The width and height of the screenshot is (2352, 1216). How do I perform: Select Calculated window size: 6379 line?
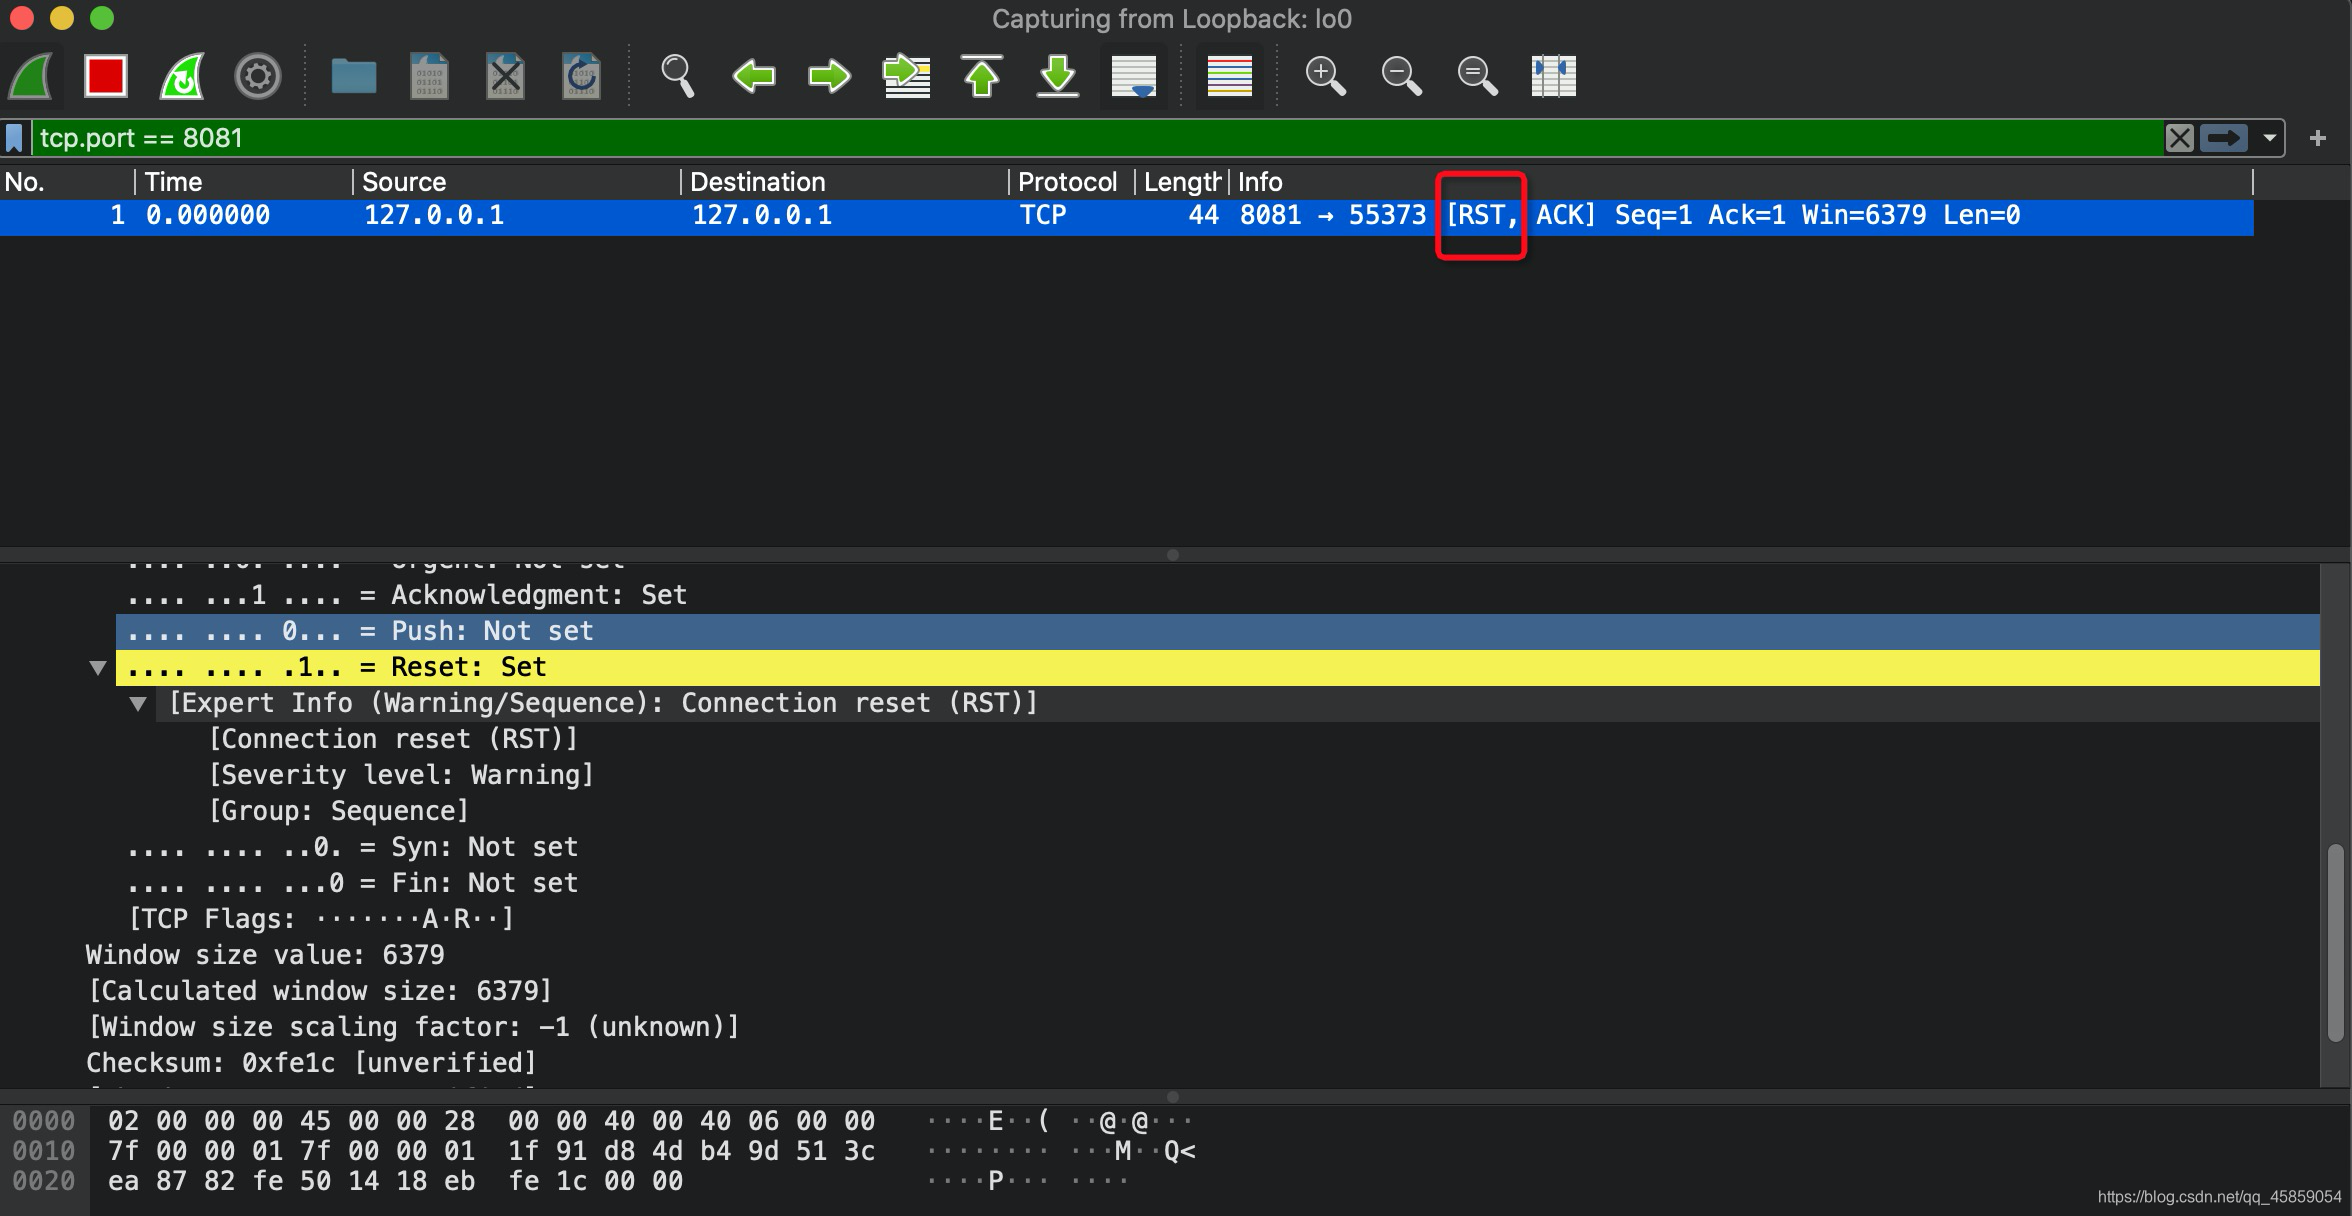(320, 991)
